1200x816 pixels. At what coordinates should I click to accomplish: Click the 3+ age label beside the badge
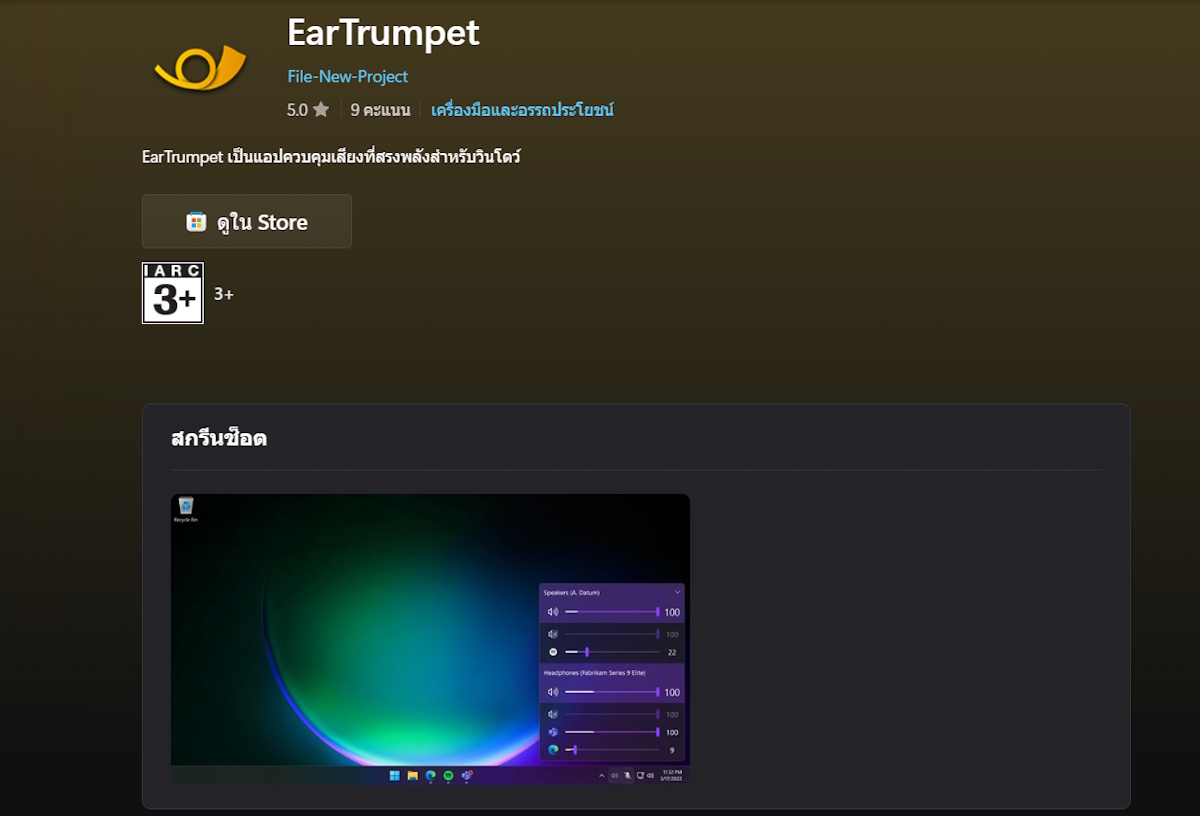224,294
